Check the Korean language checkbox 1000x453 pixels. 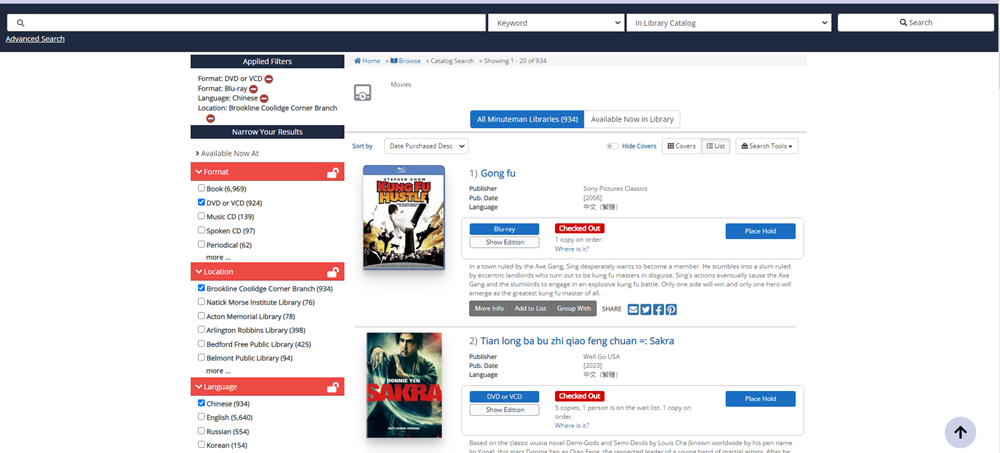click(x=202, y=445)
